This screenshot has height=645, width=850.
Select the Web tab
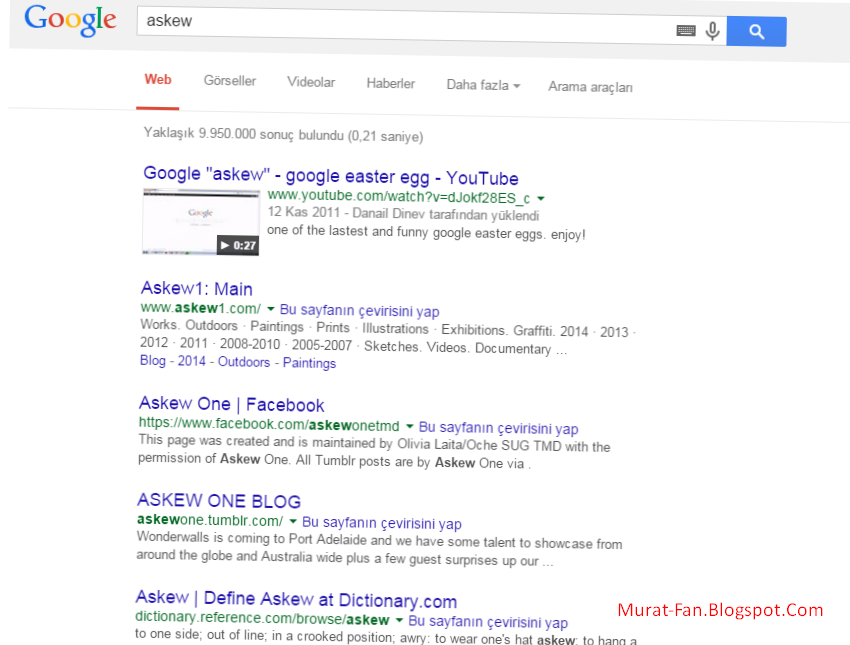click(158, 80)
